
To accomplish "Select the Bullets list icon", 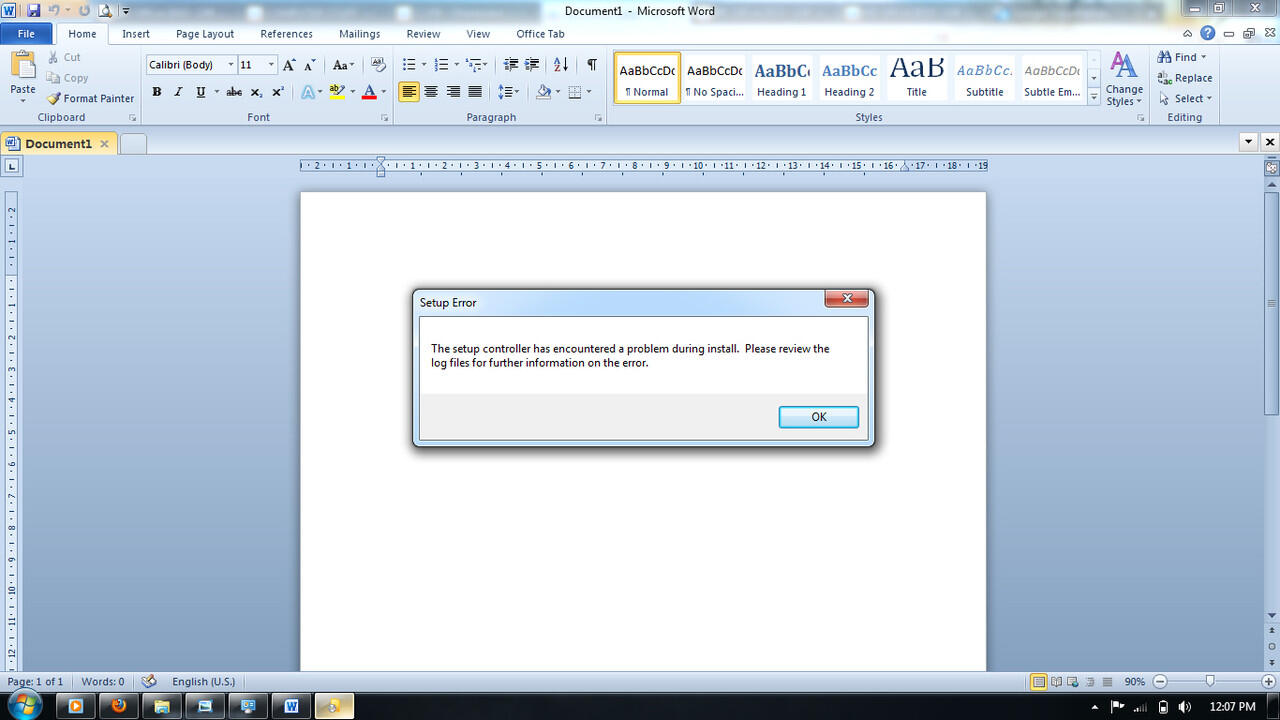I will tap(408, 65).
